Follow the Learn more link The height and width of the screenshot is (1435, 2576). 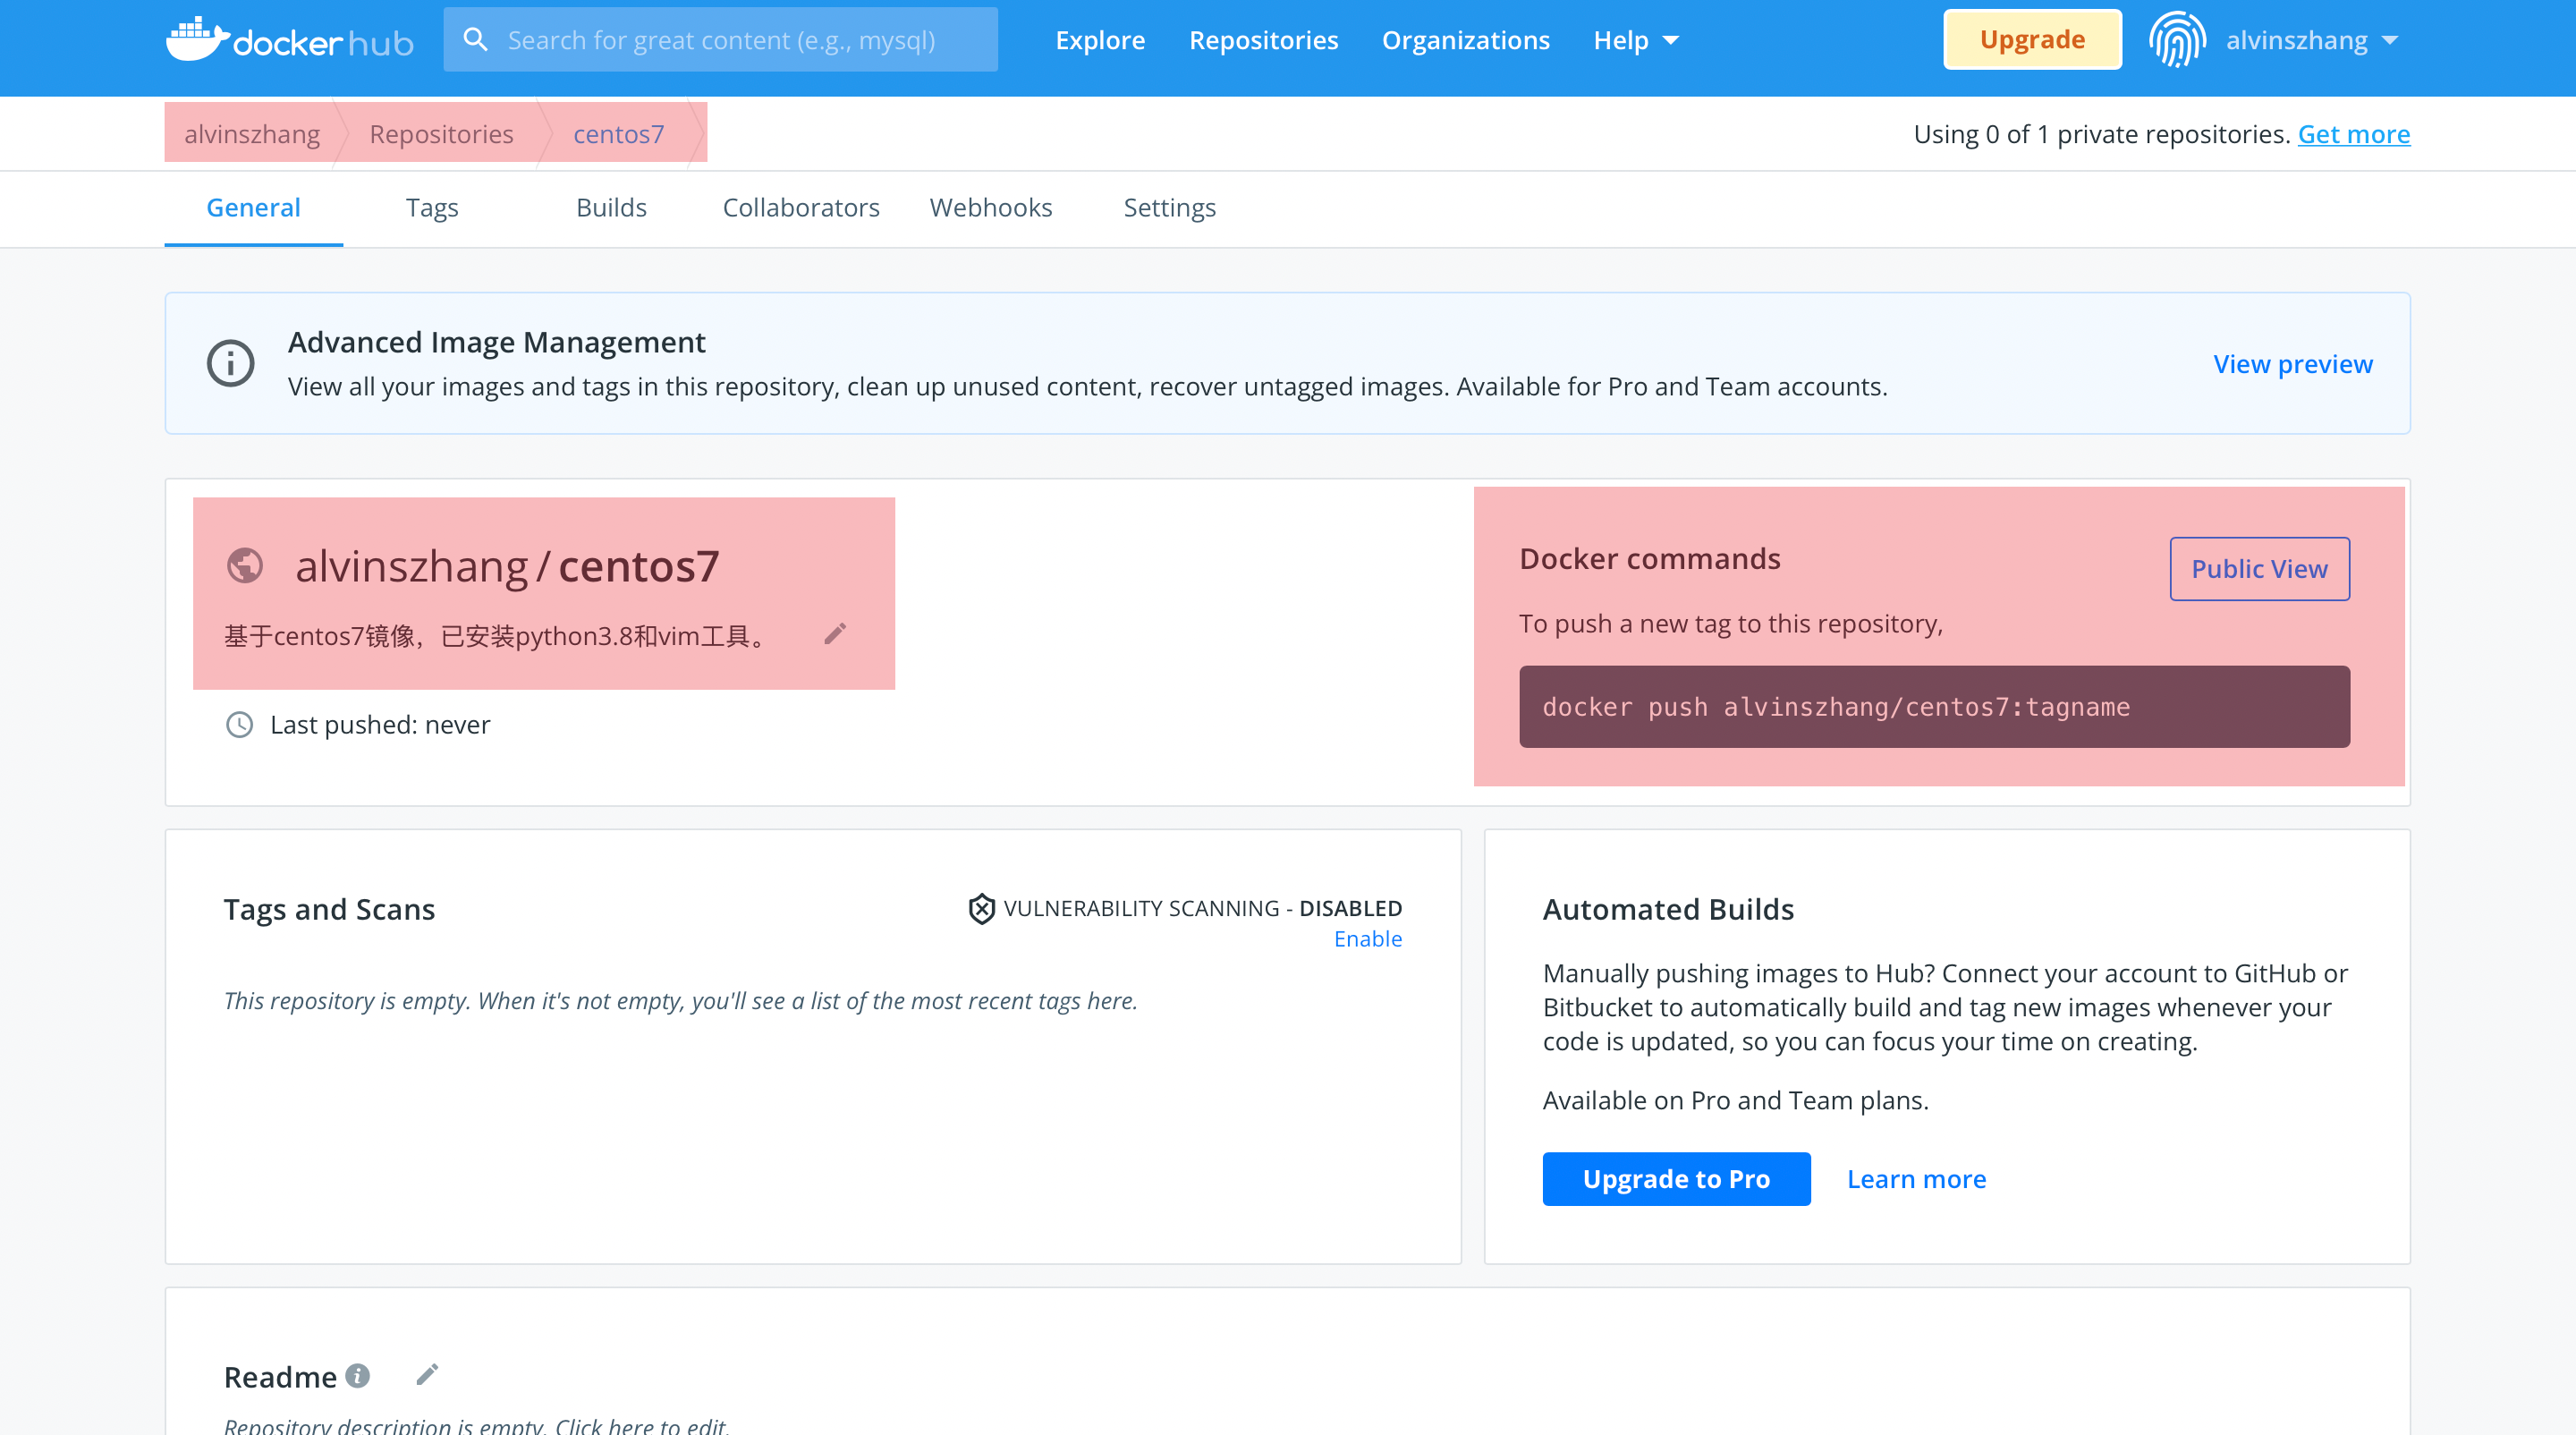pyautogui.click(x=1916, y=1179)
